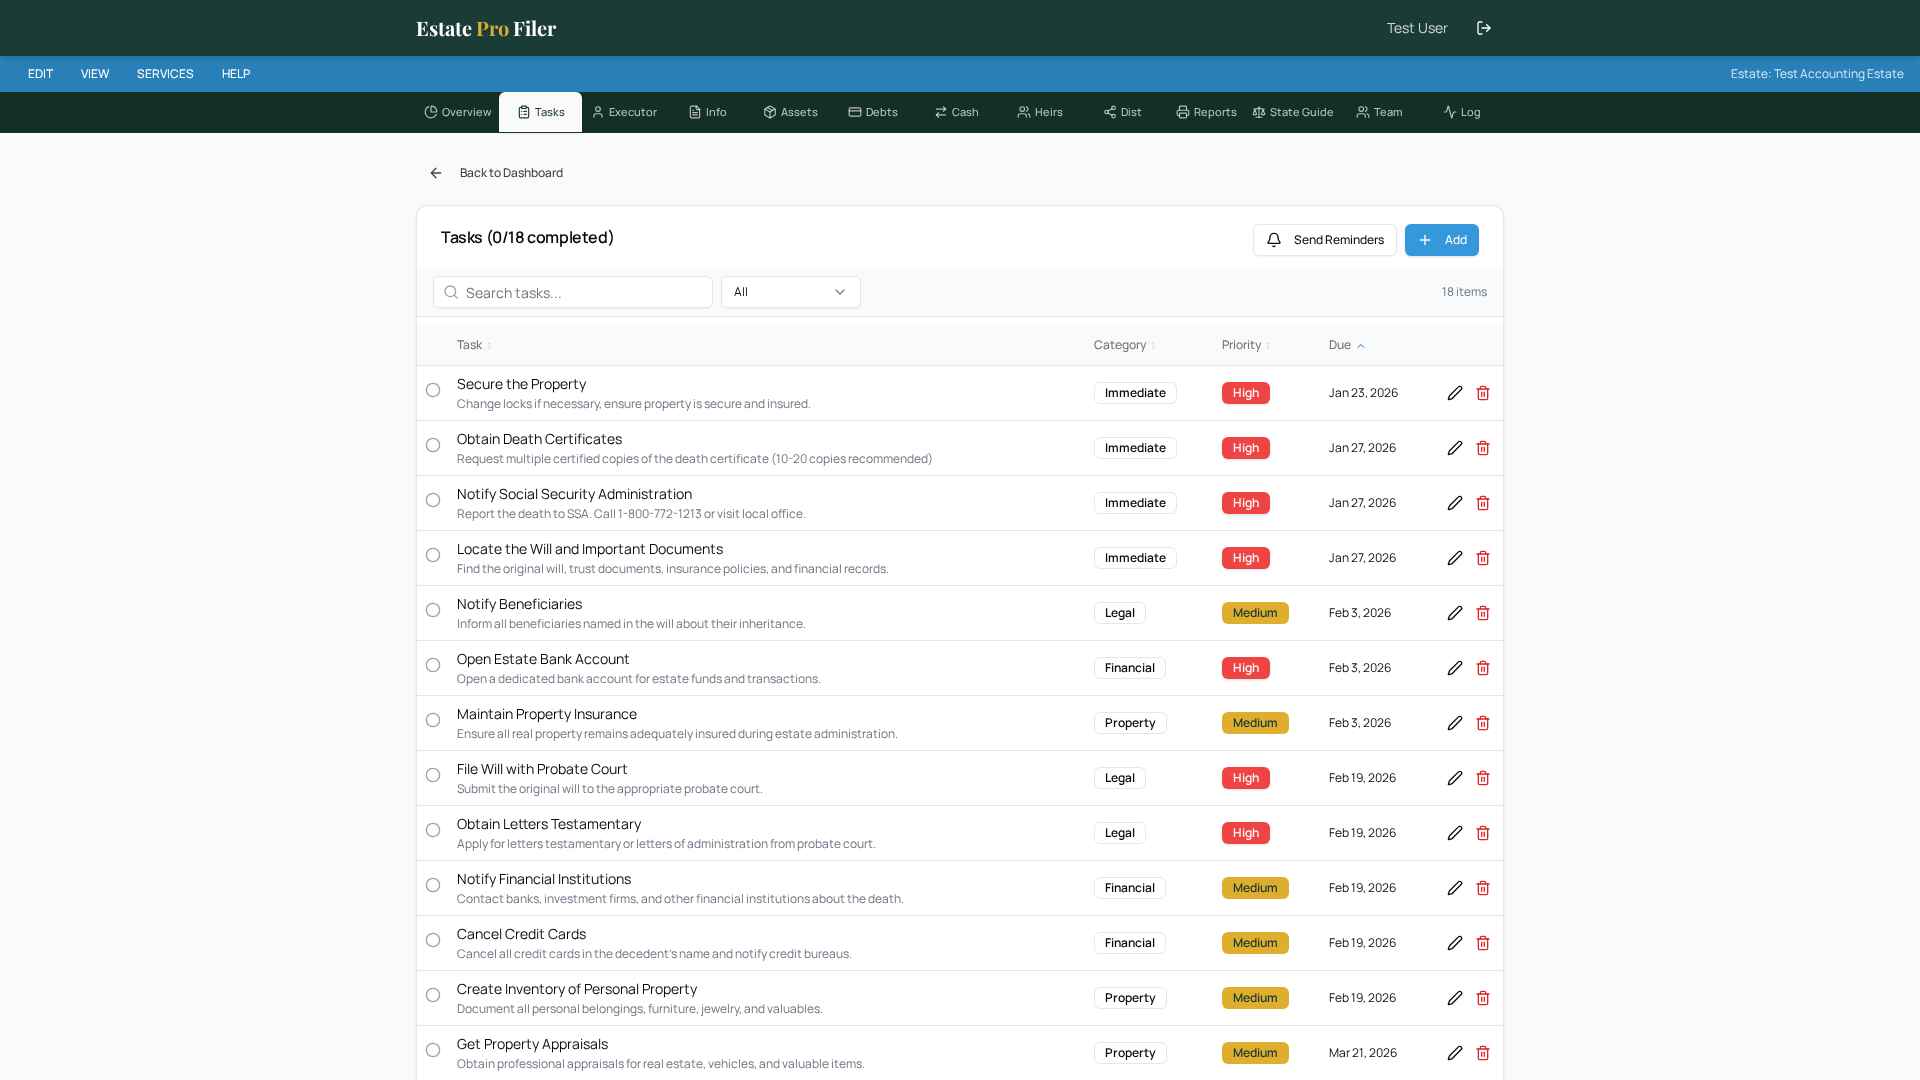The height and width of the screenshot is (1080, 1920).
Task: Delete Notify Social Security Administration task
Action: pyautogui.click(x=1483, y=503)
